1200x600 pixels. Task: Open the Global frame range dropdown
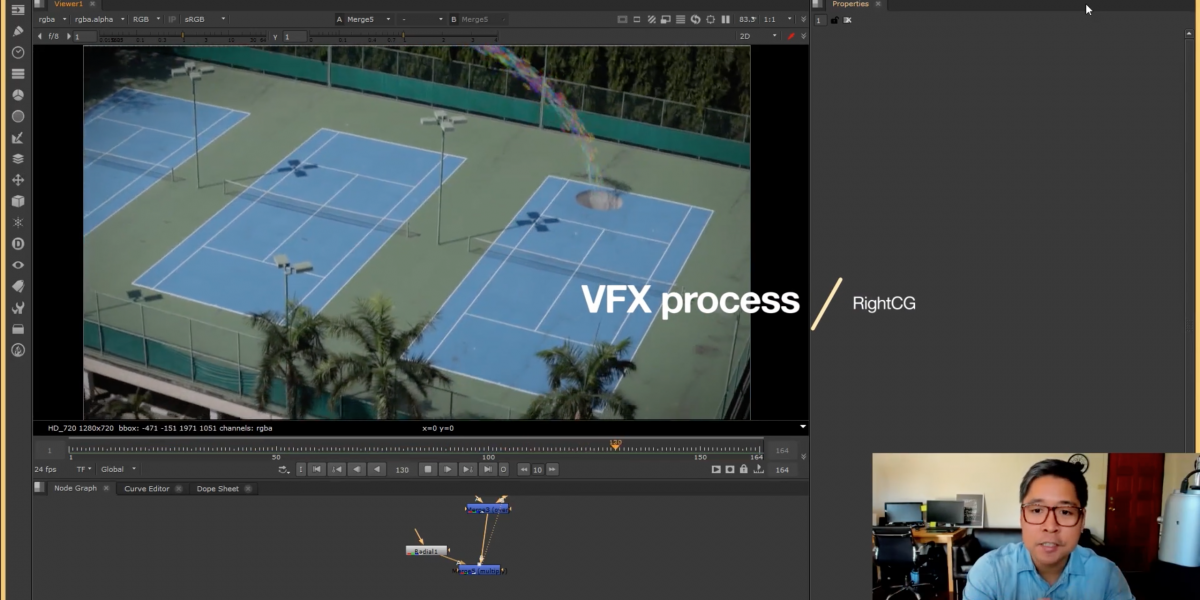(118, 469)
